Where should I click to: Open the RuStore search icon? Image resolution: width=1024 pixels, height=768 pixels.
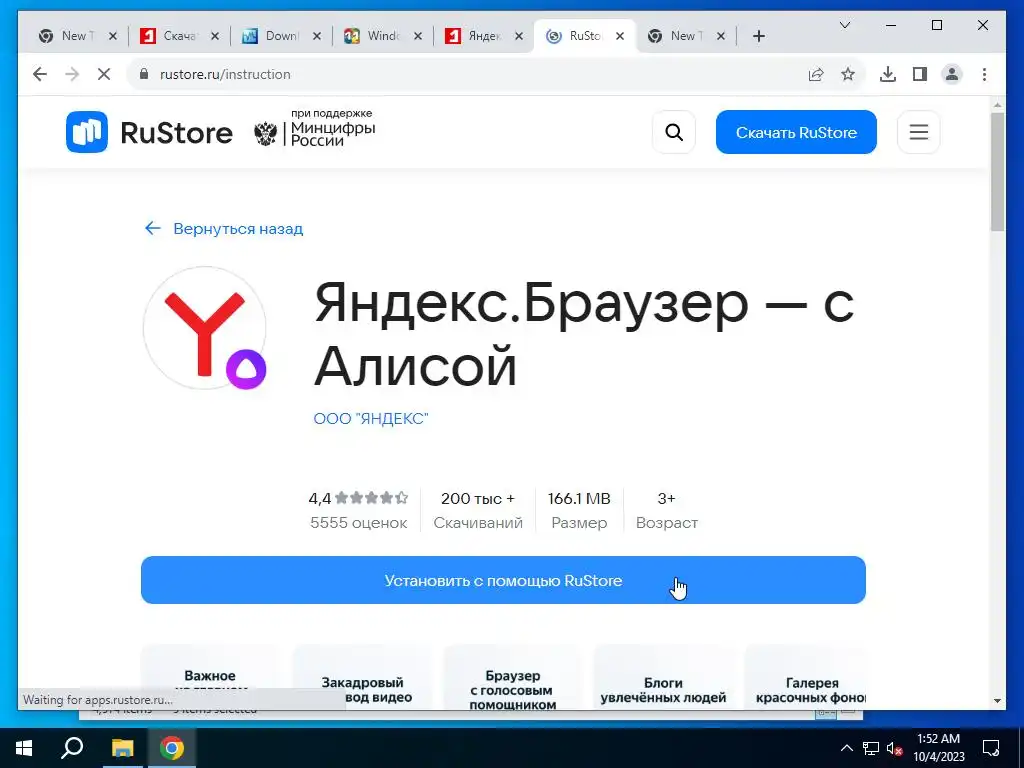pos(674,133)
